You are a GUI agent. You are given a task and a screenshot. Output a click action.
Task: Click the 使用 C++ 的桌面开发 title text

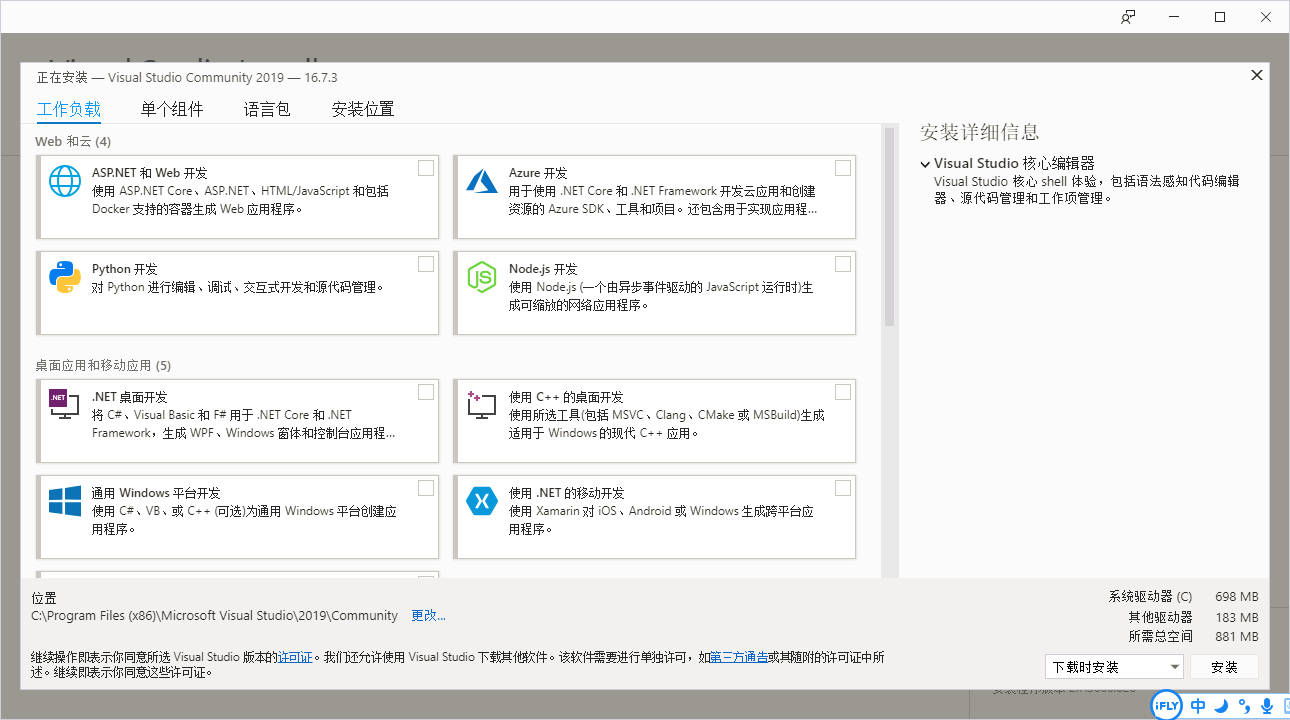[x=566, y=397]
